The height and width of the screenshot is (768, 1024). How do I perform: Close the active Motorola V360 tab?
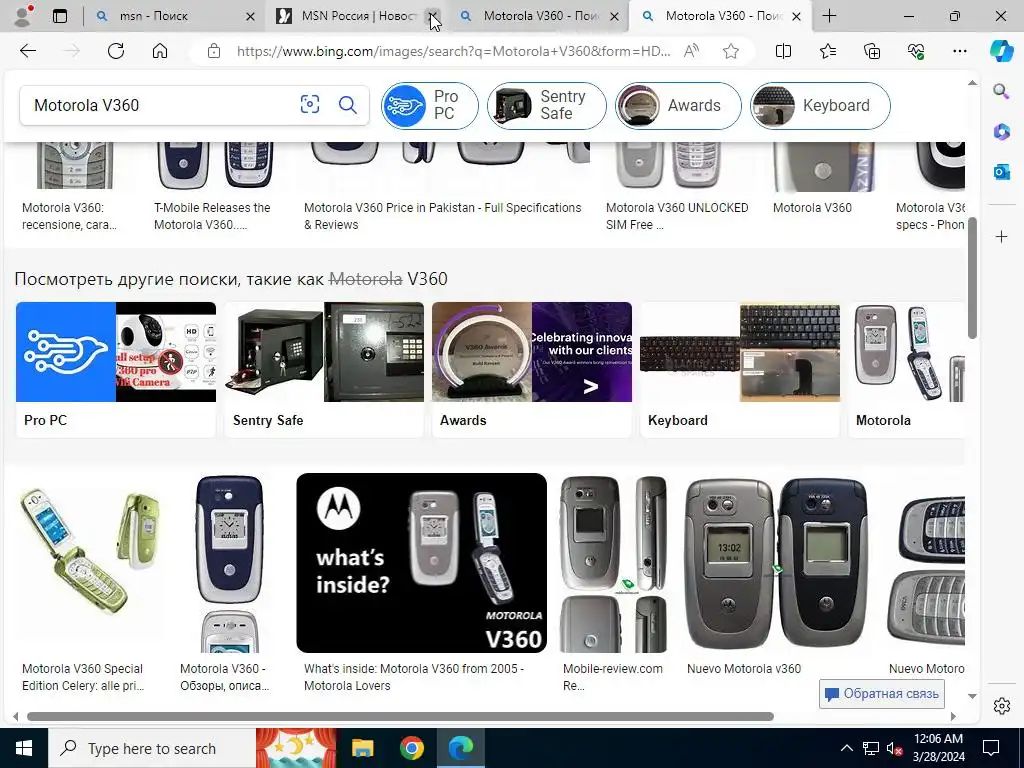(796, 16)
